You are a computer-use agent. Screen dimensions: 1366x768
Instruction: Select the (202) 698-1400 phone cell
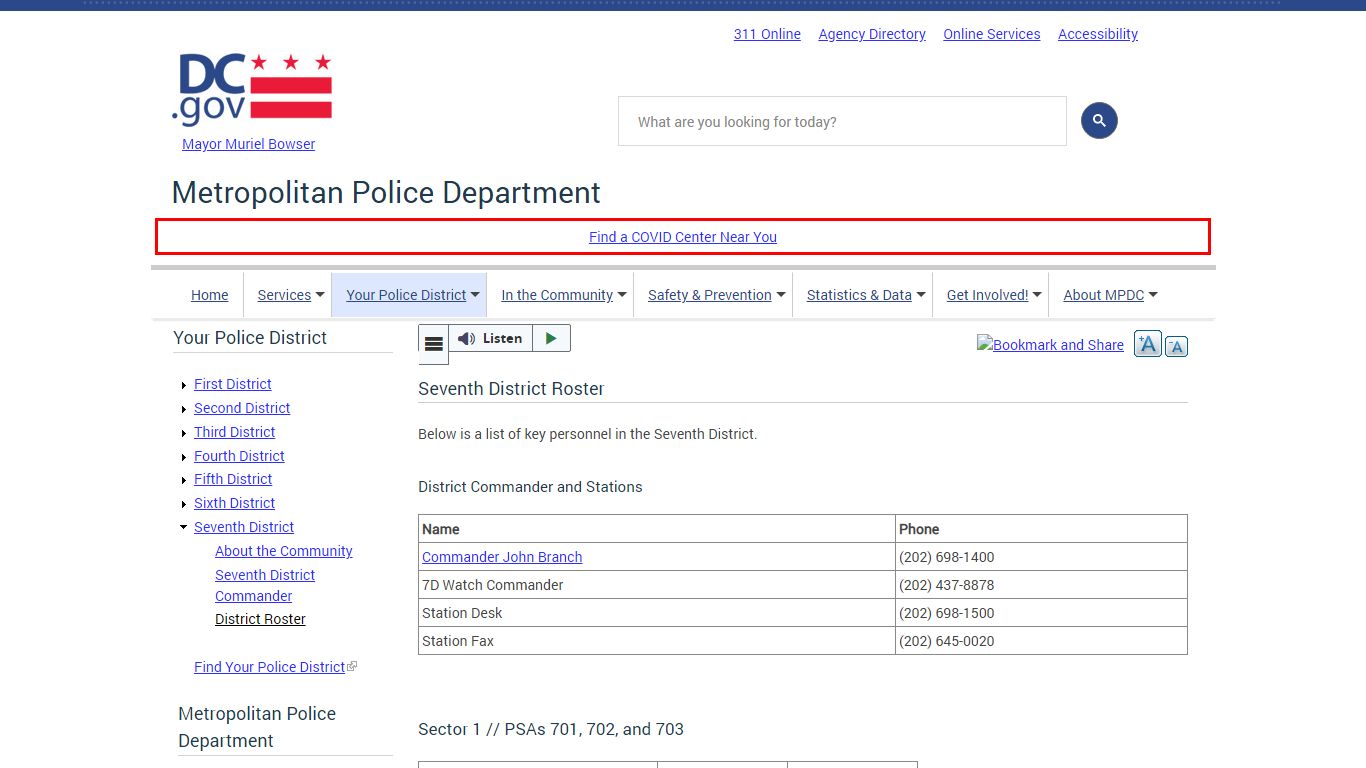click(x=1041, y=557)
